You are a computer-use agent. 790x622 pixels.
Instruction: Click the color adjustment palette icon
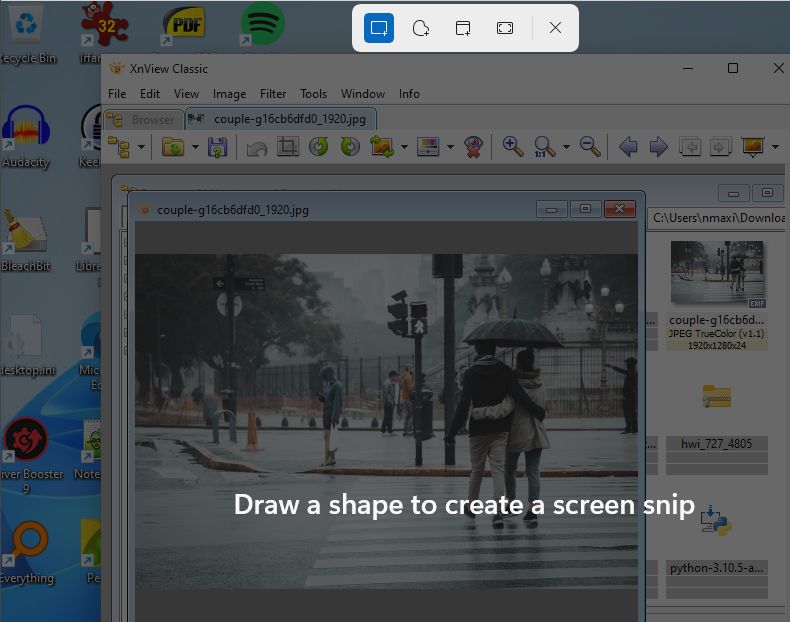428,147
